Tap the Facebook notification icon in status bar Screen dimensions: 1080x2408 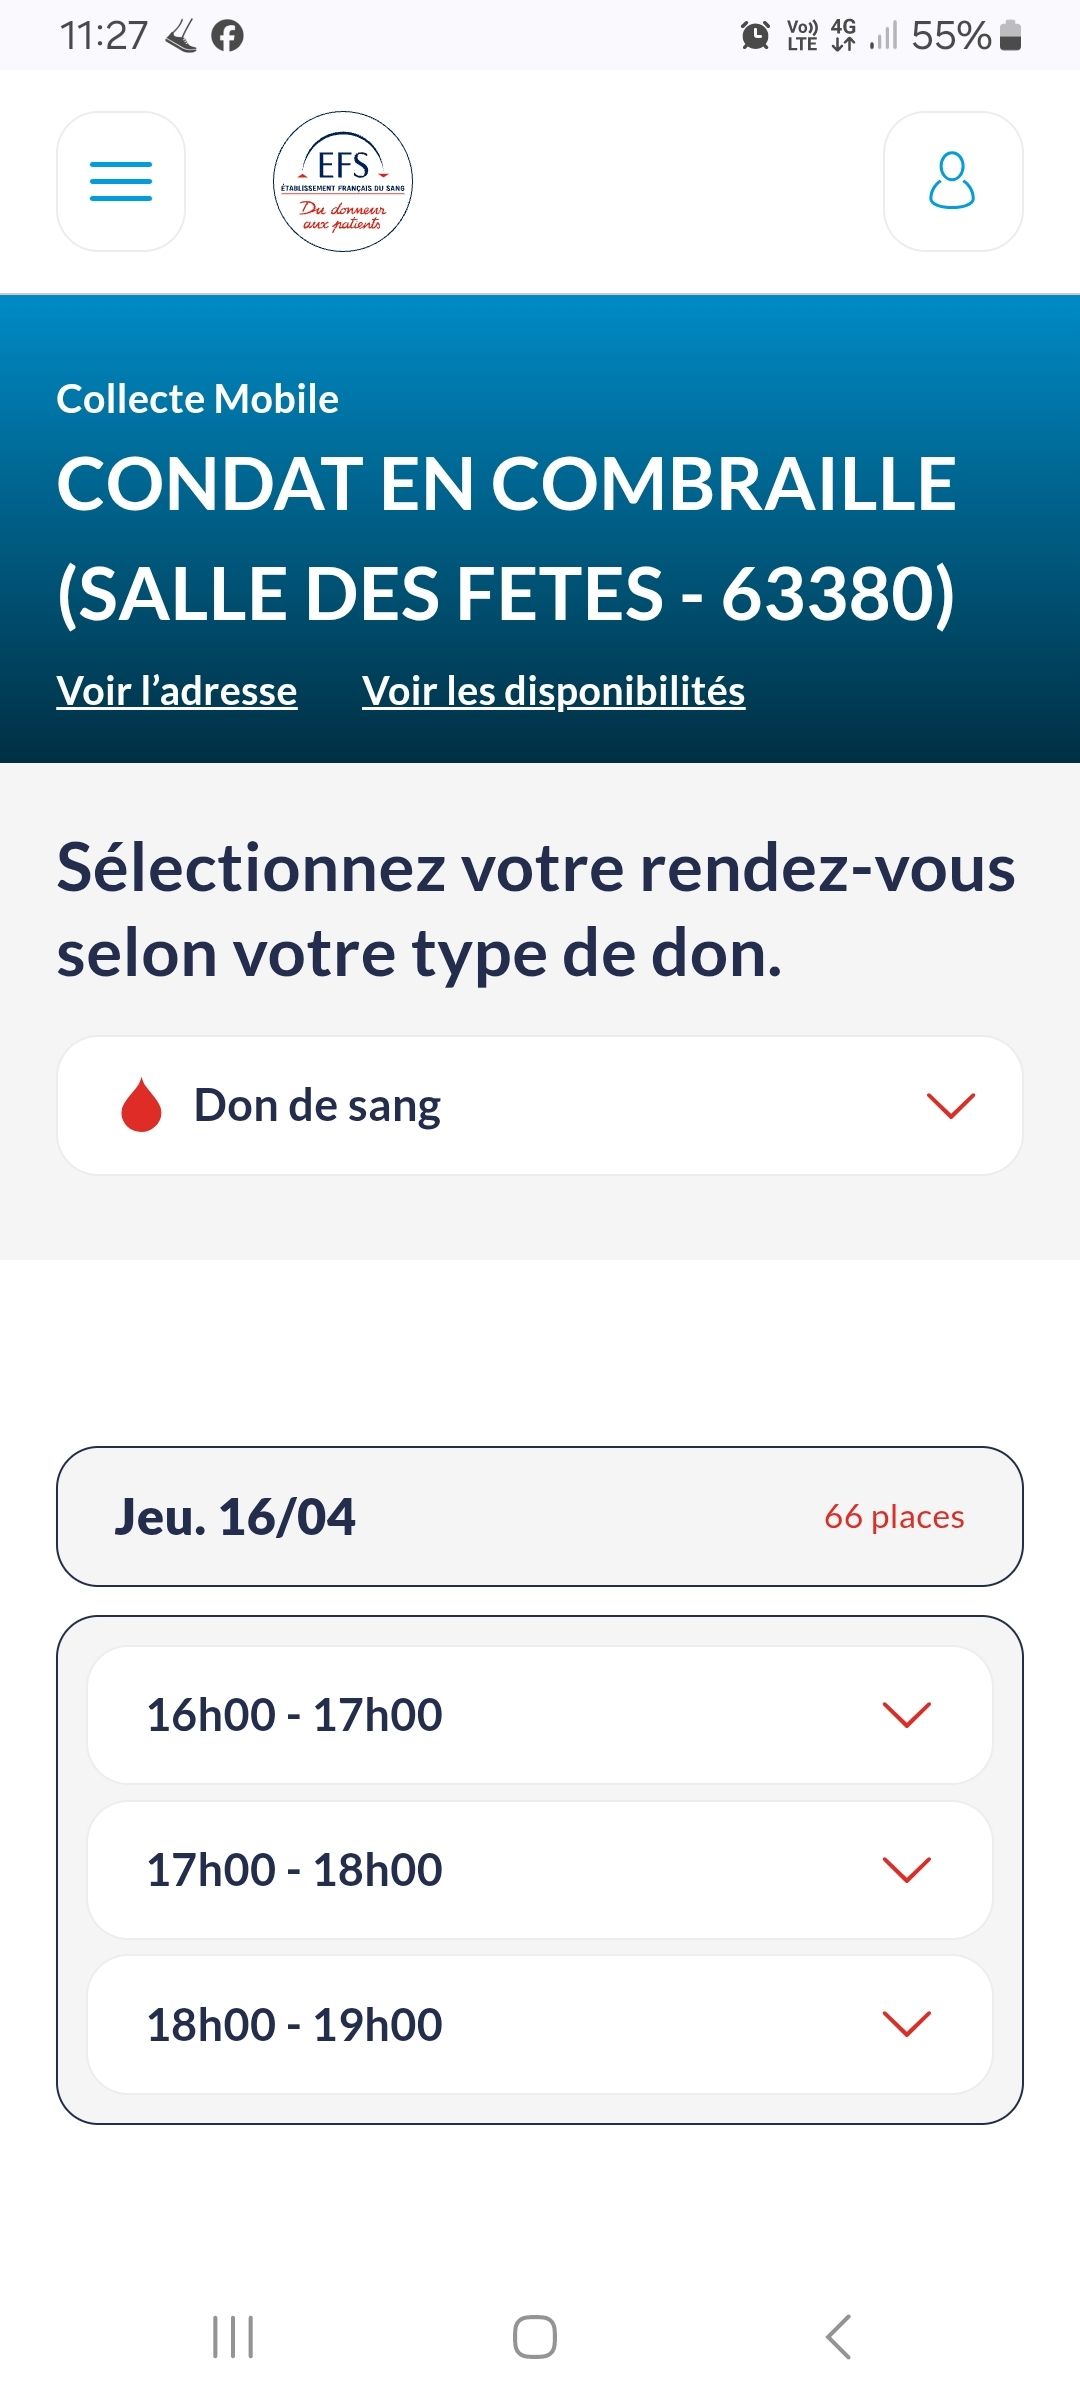tap(228, 36)
